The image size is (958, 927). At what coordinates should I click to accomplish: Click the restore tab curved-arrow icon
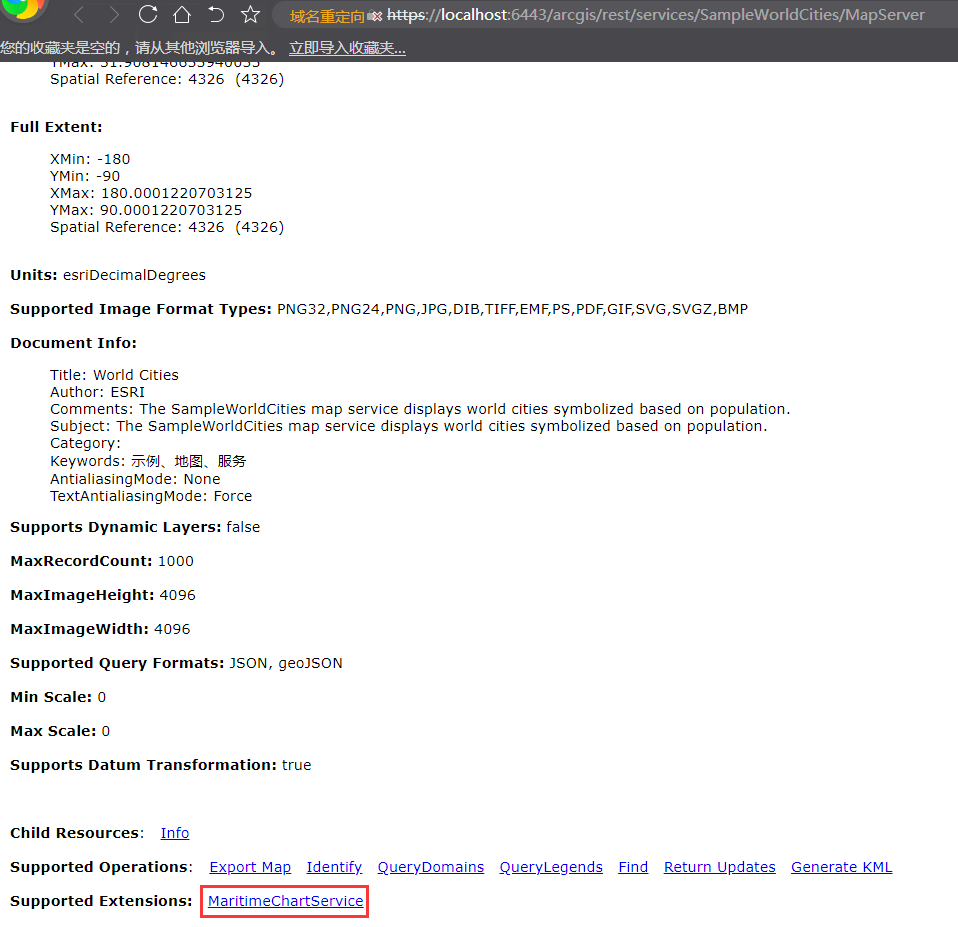click(216, 15)
